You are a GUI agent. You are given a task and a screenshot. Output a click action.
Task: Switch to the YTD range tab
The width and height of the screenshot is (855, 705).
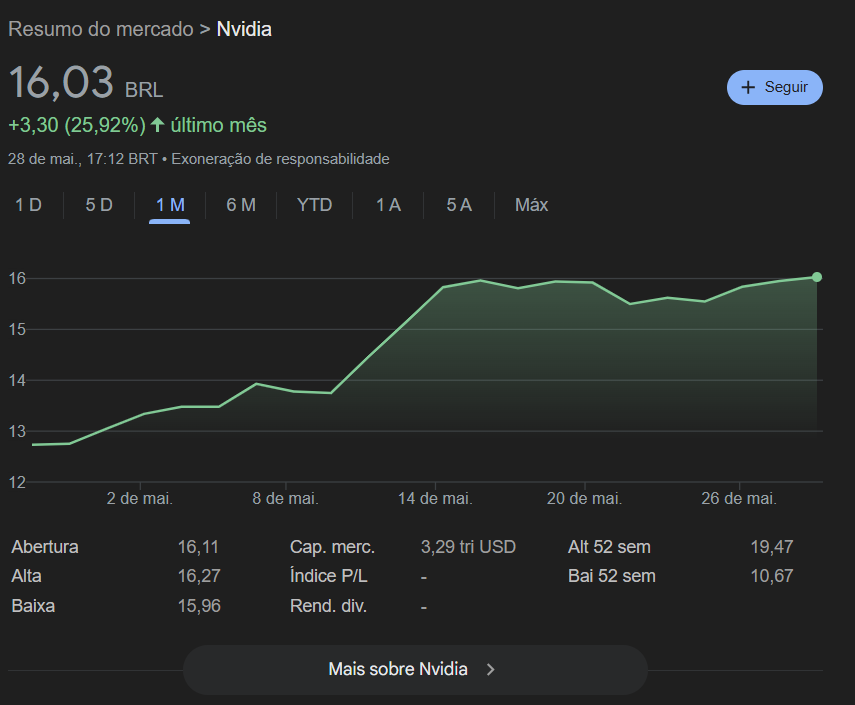[315, 205]
